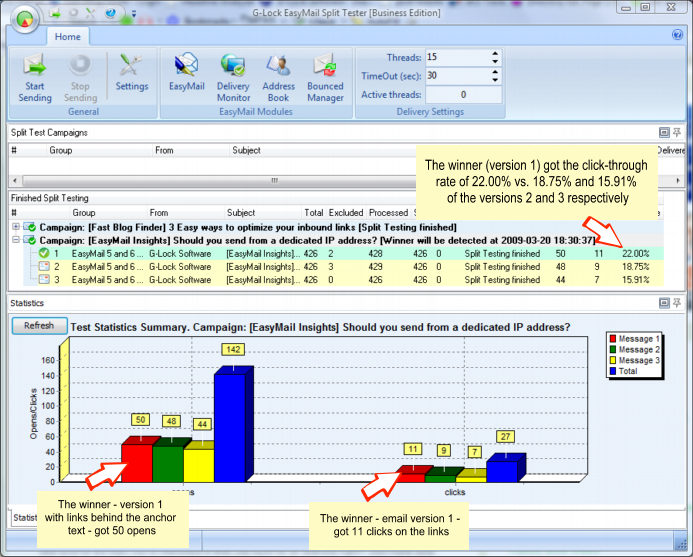Click the green arrow quick access icon
The height and width of the screenshot is (557, 693).
55,13
